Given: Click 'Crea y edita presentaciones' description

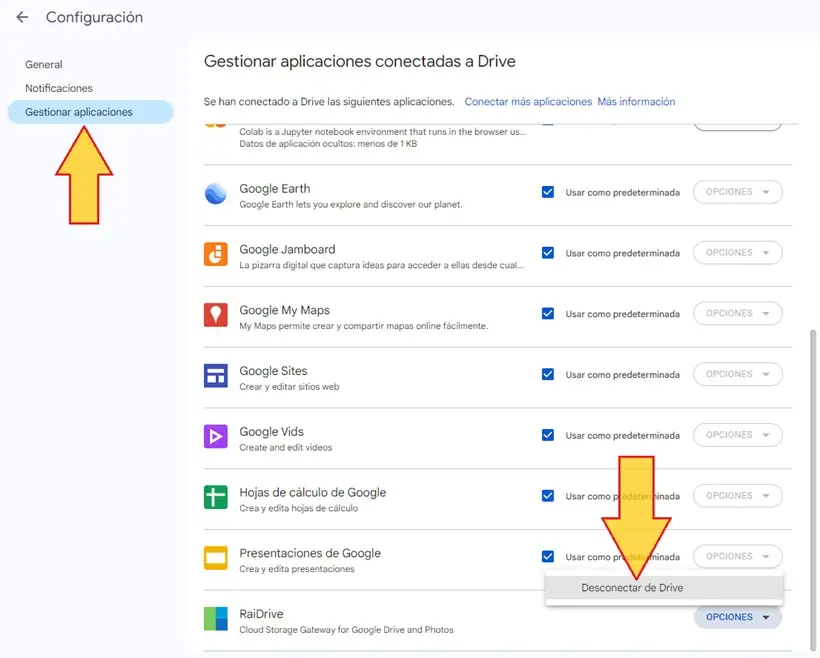Looking at the screenshot, I should pyautogui.click(x=297, y=569).
